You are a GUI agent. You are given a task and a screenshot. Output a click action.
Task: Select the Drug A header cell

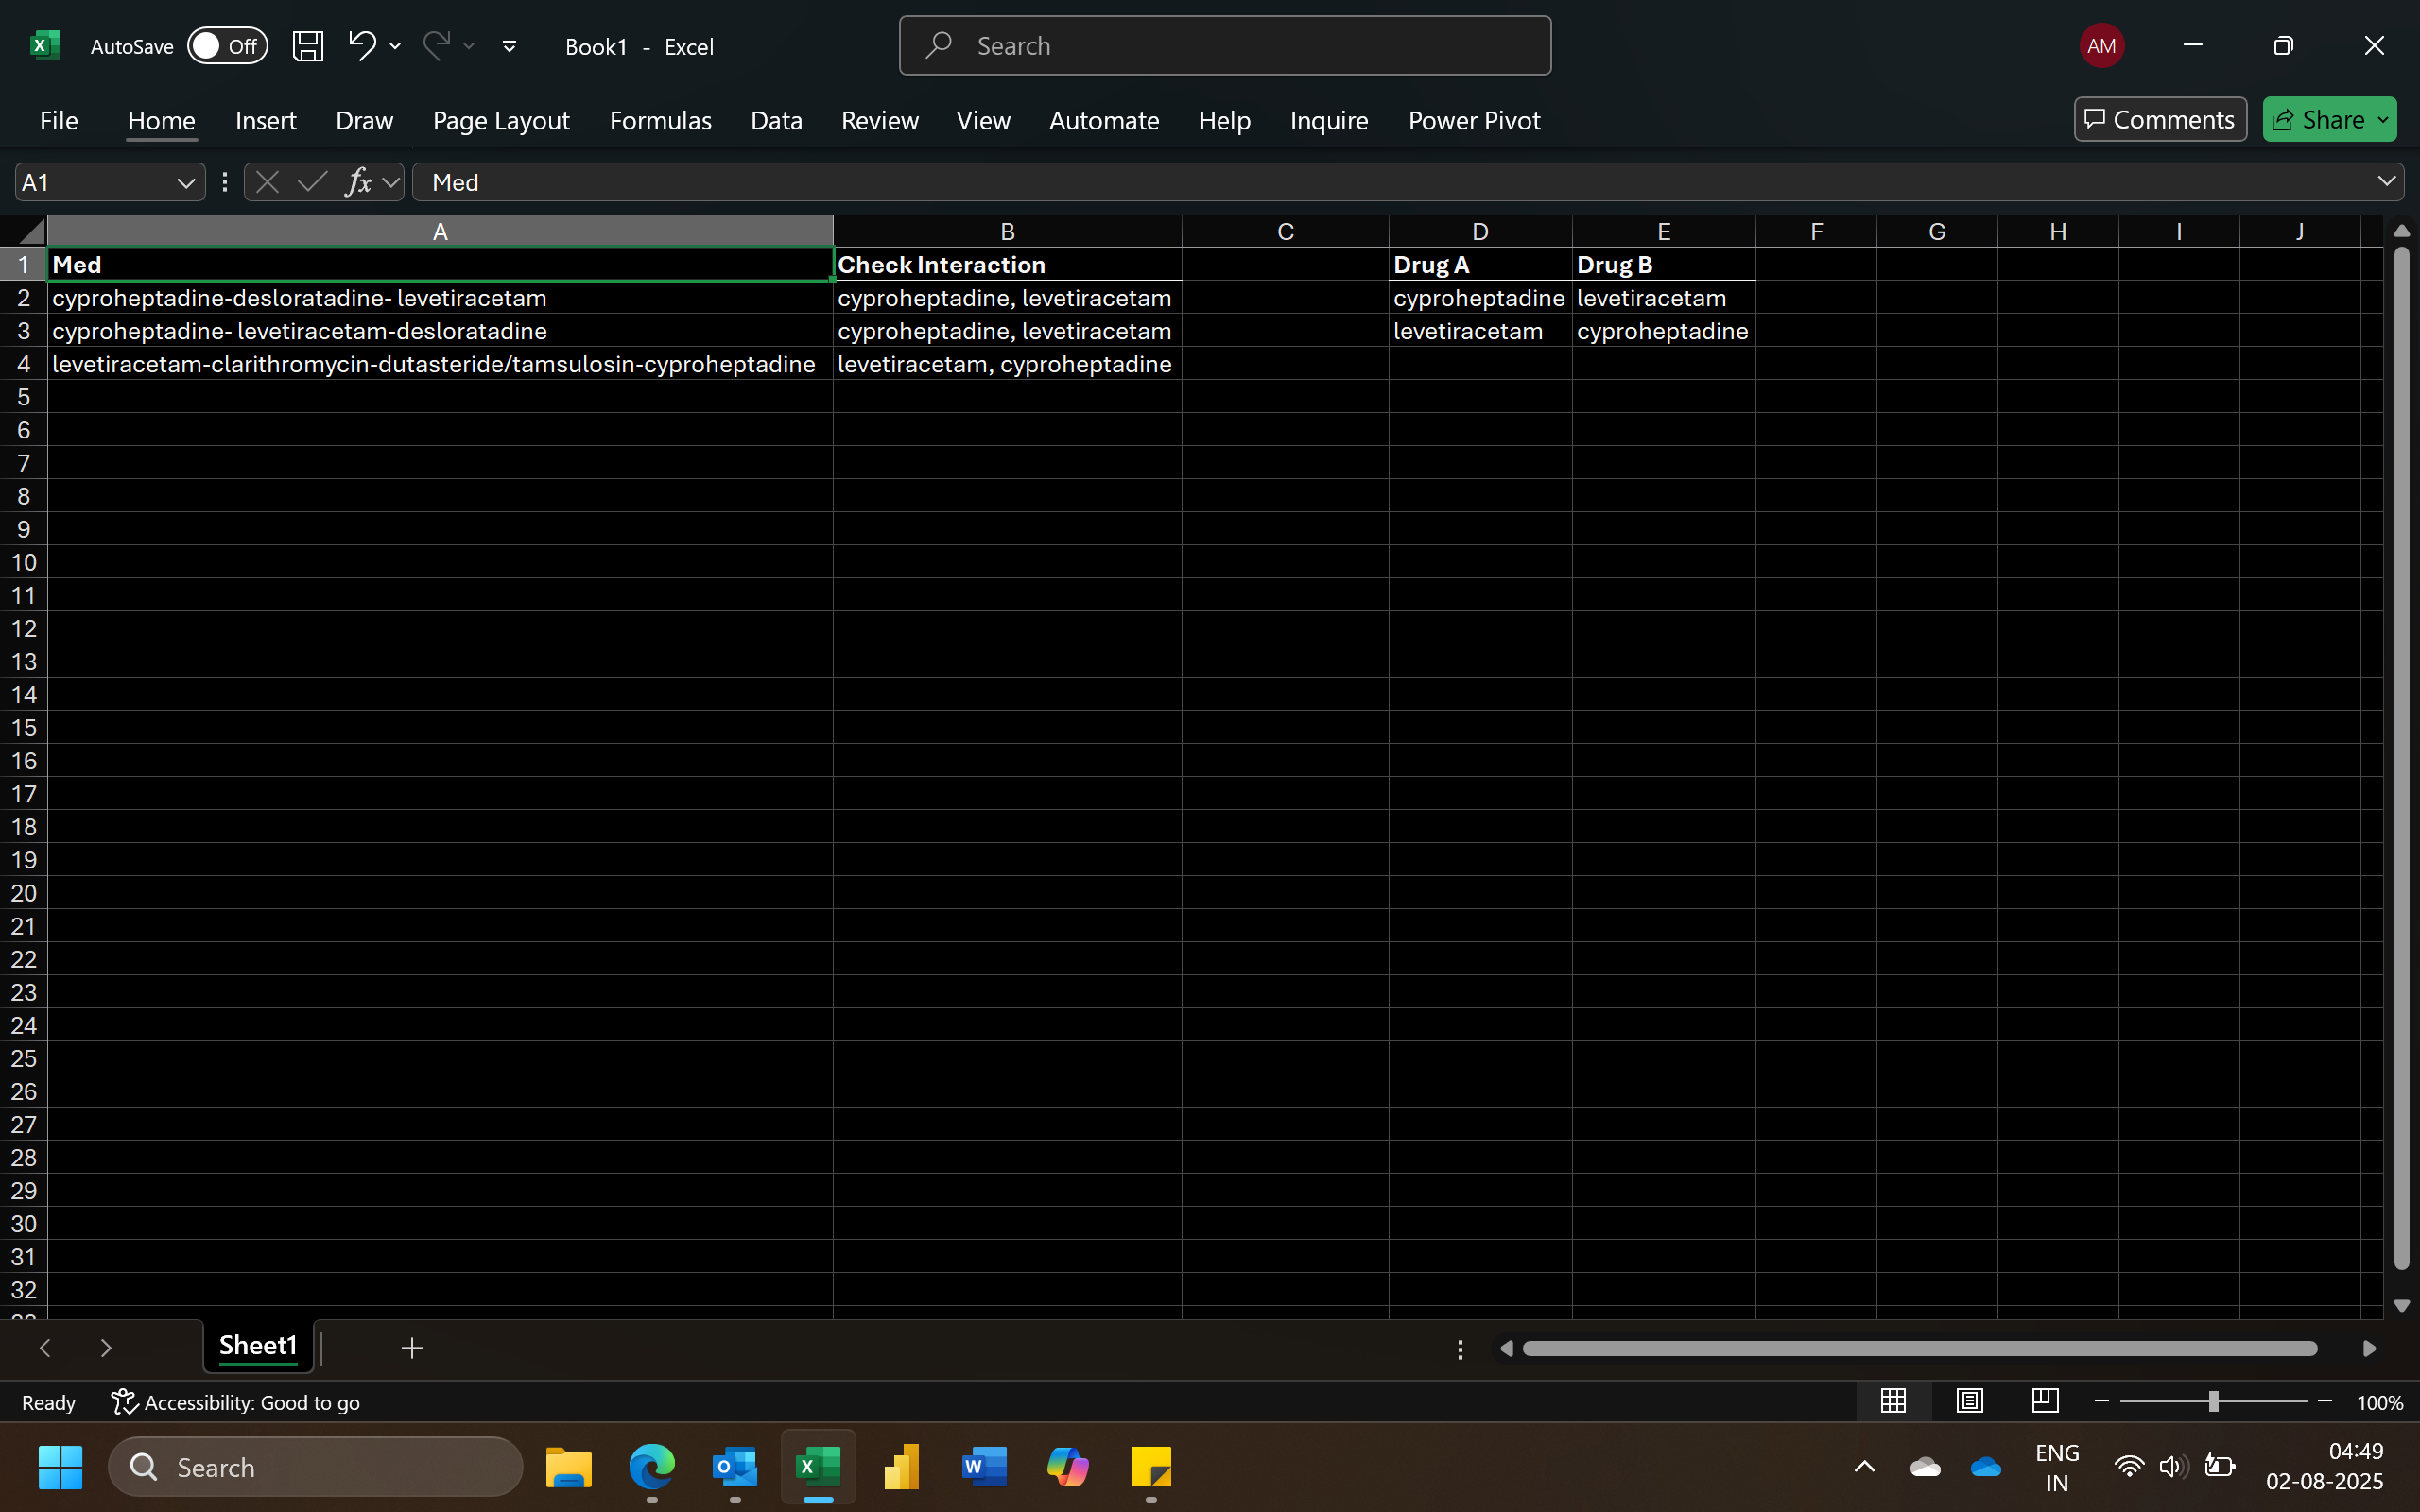[x=1480, y=265]
